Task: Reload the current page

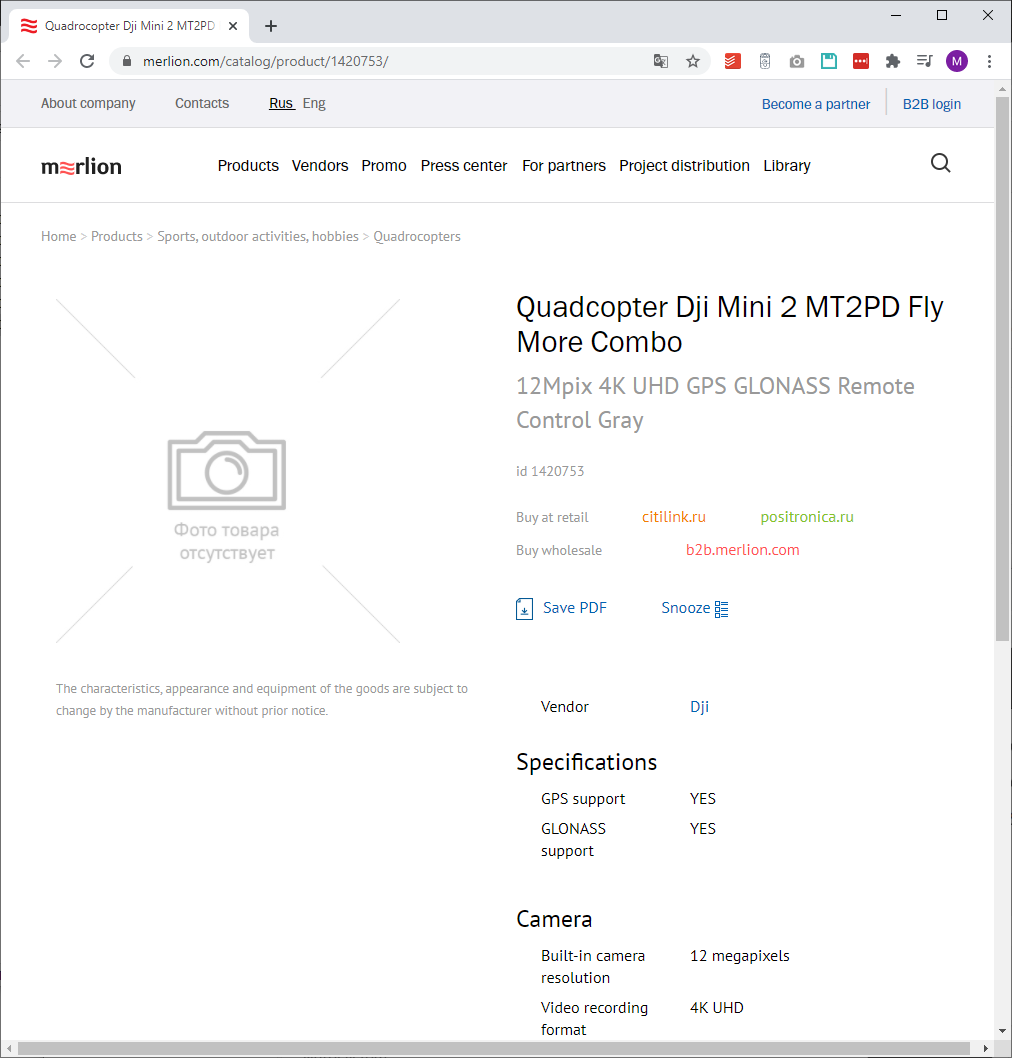Action: pyautogui.click(x=87, y=61)
